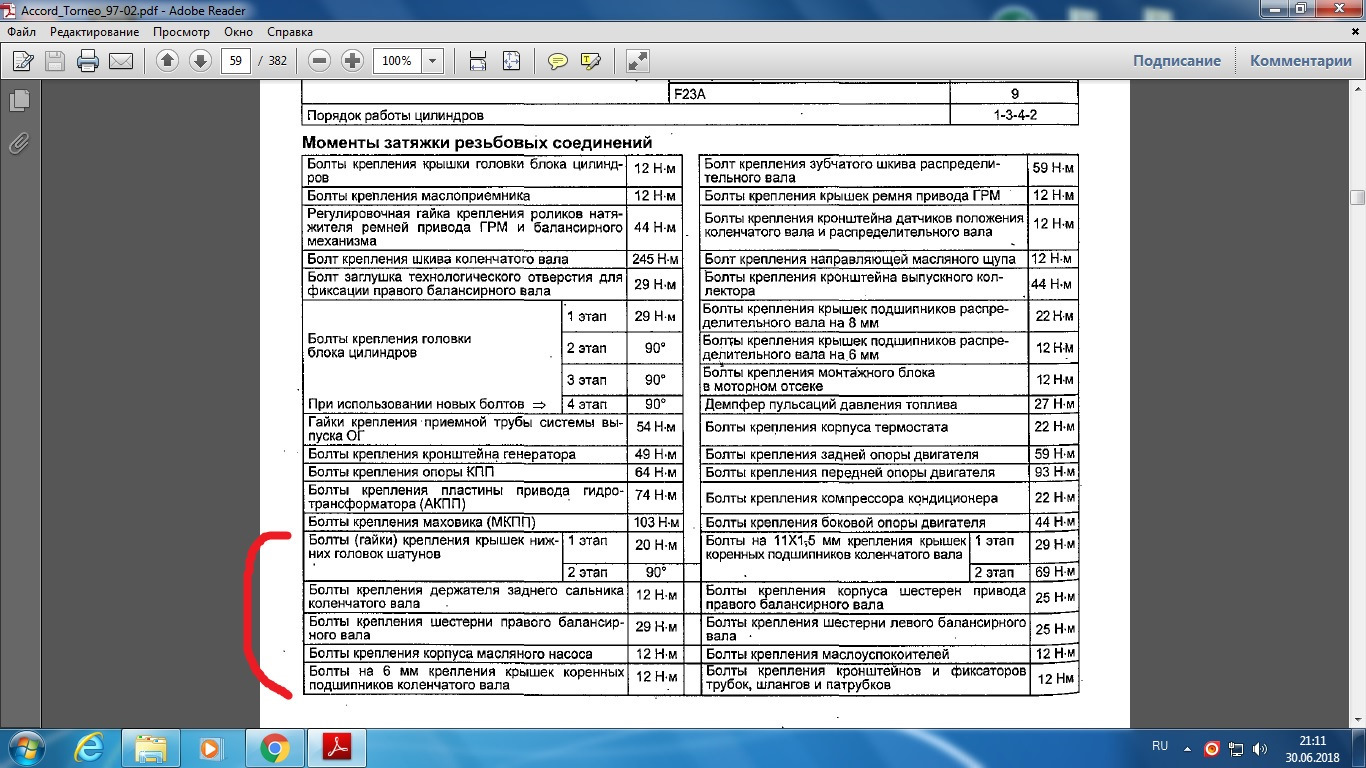Click the '69 Н·м' stage two value
Viewport: 1366px width, 768px height.
(x=1054, y=572)
